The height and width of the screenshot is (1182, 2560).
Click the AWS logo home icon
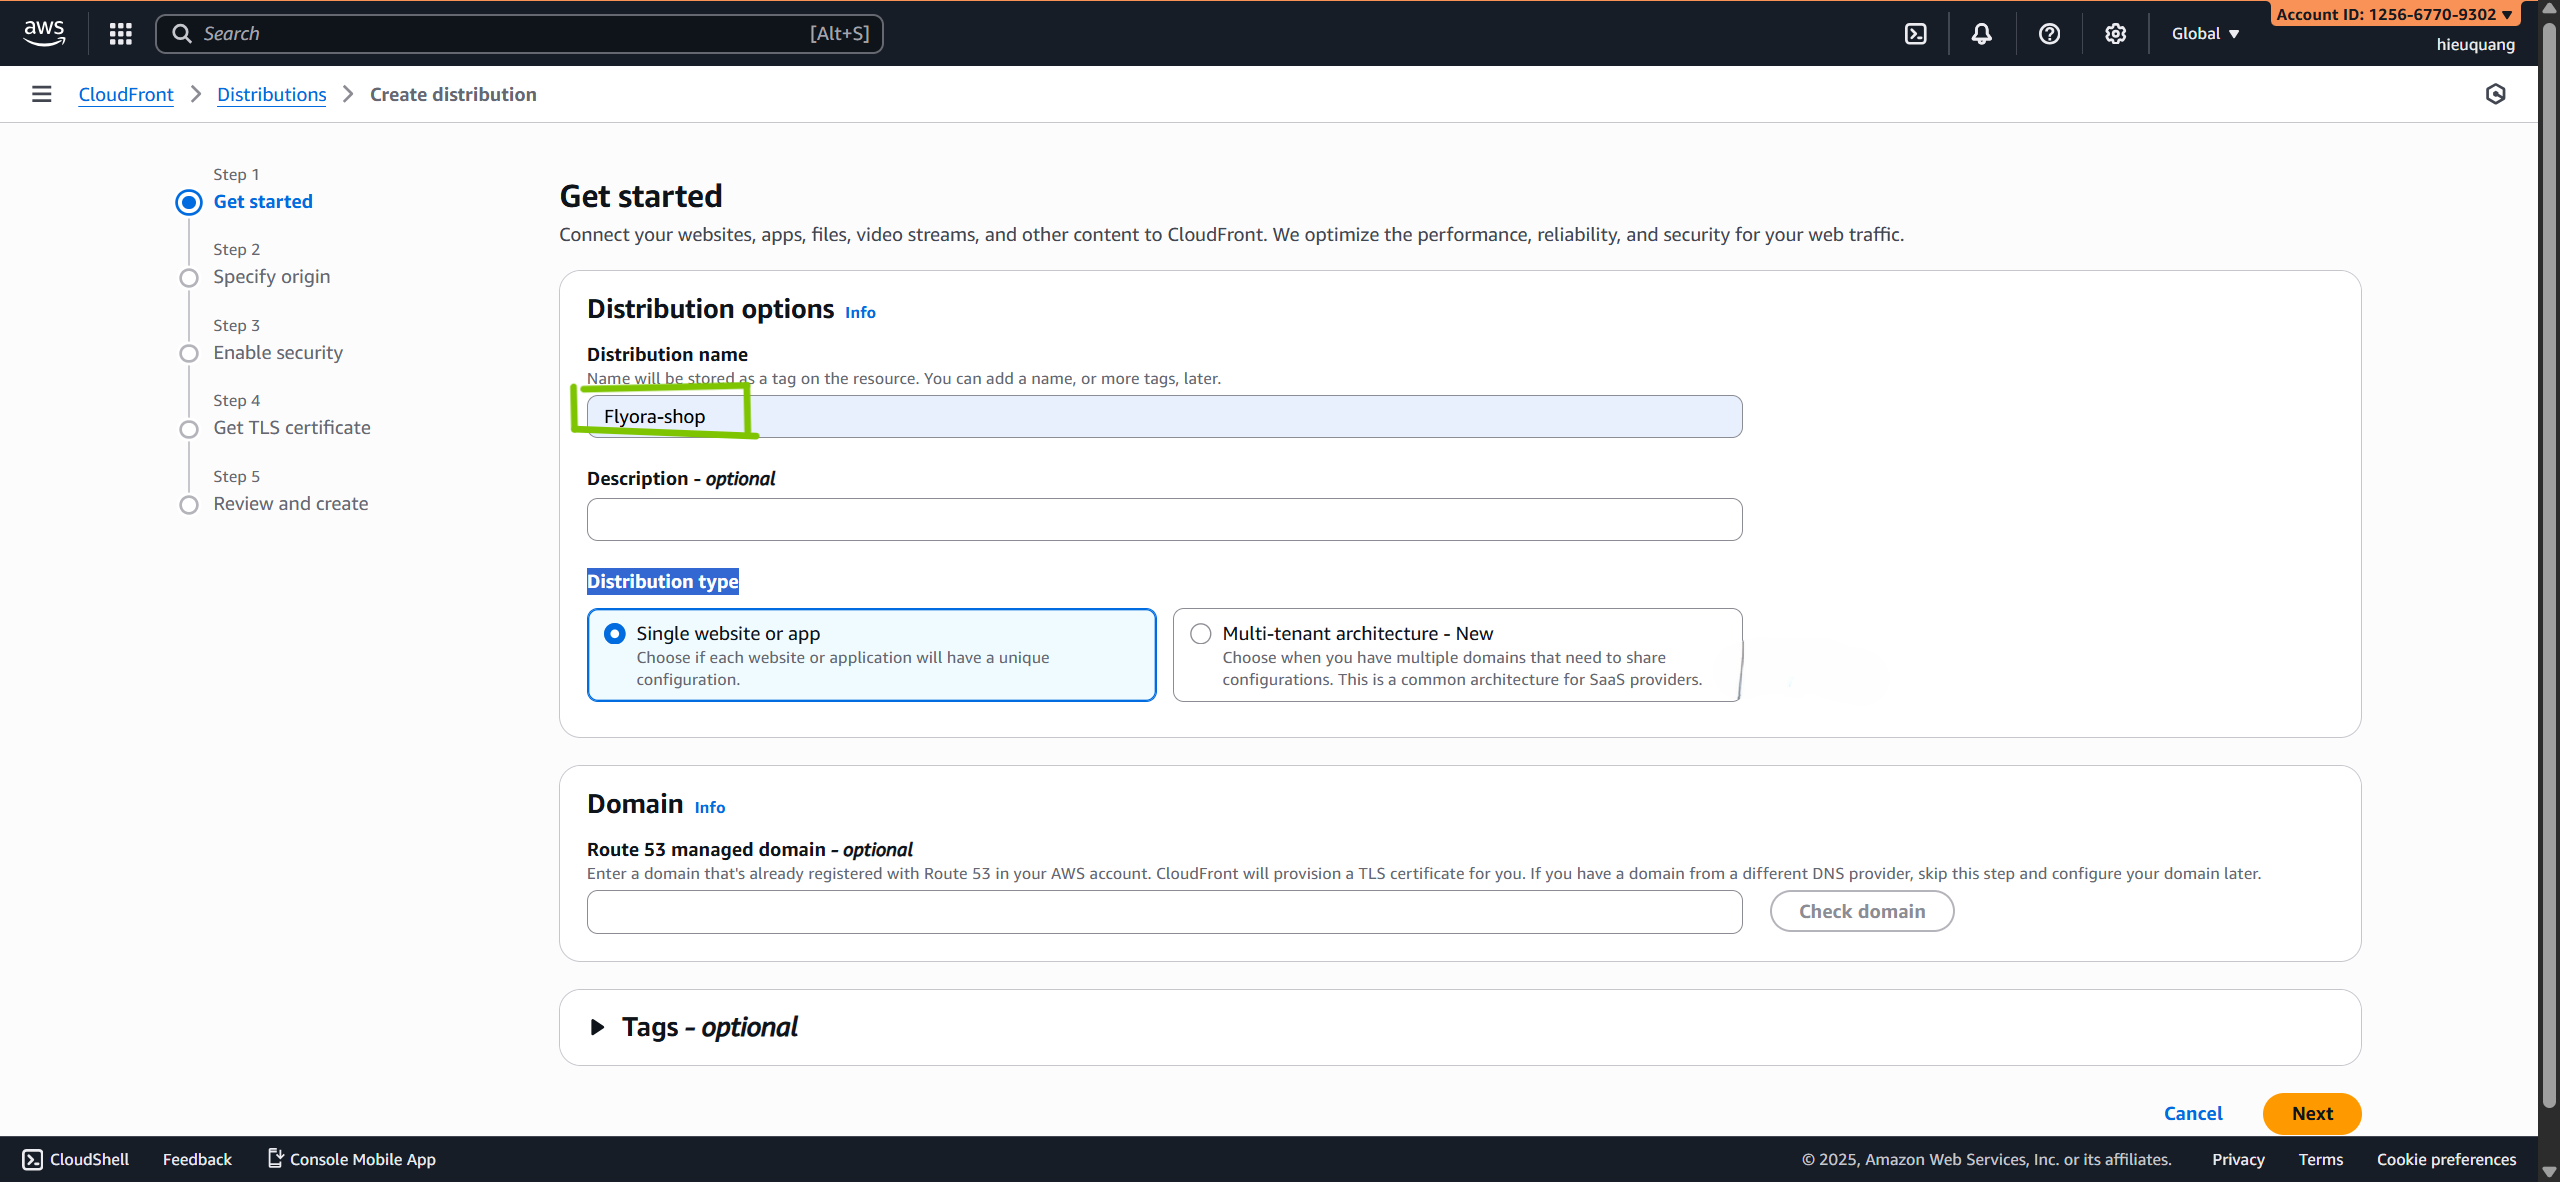point(44,33)
